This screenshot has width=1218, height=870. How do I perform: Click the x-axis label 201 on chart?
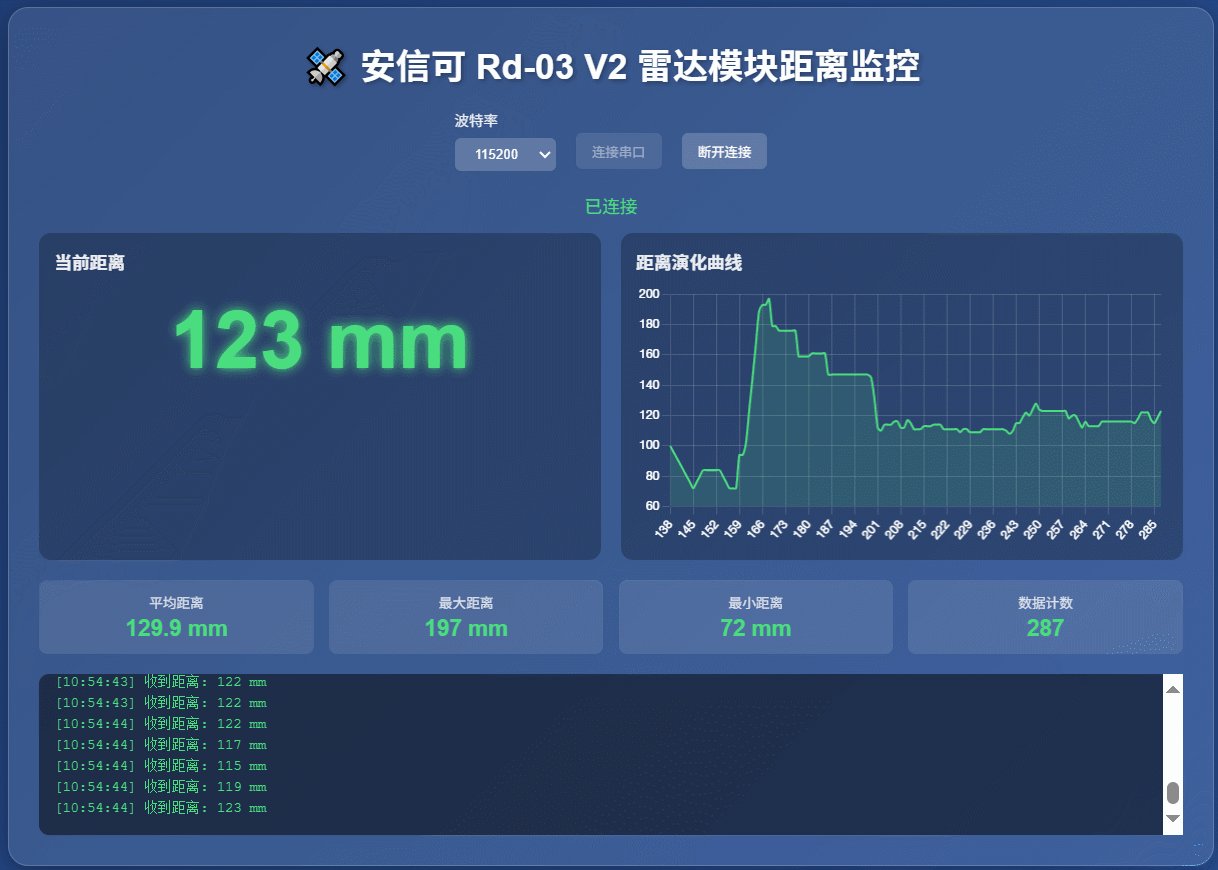(871, 529)
